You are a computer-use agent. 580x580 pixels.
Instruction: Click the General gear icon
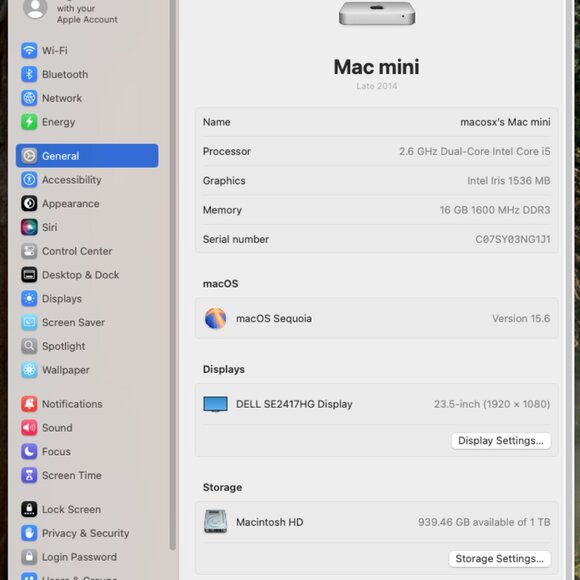pos(29,156)
